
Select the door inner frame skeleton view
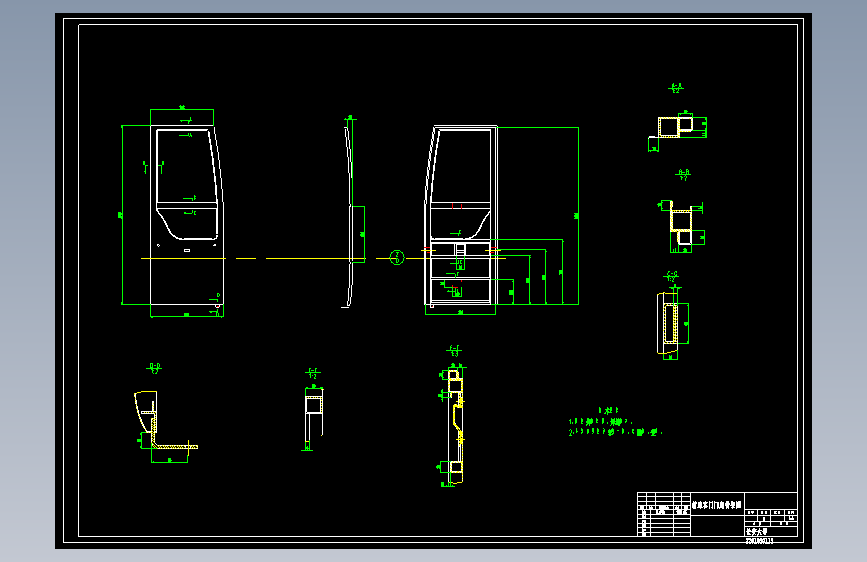tap(461, 216)
